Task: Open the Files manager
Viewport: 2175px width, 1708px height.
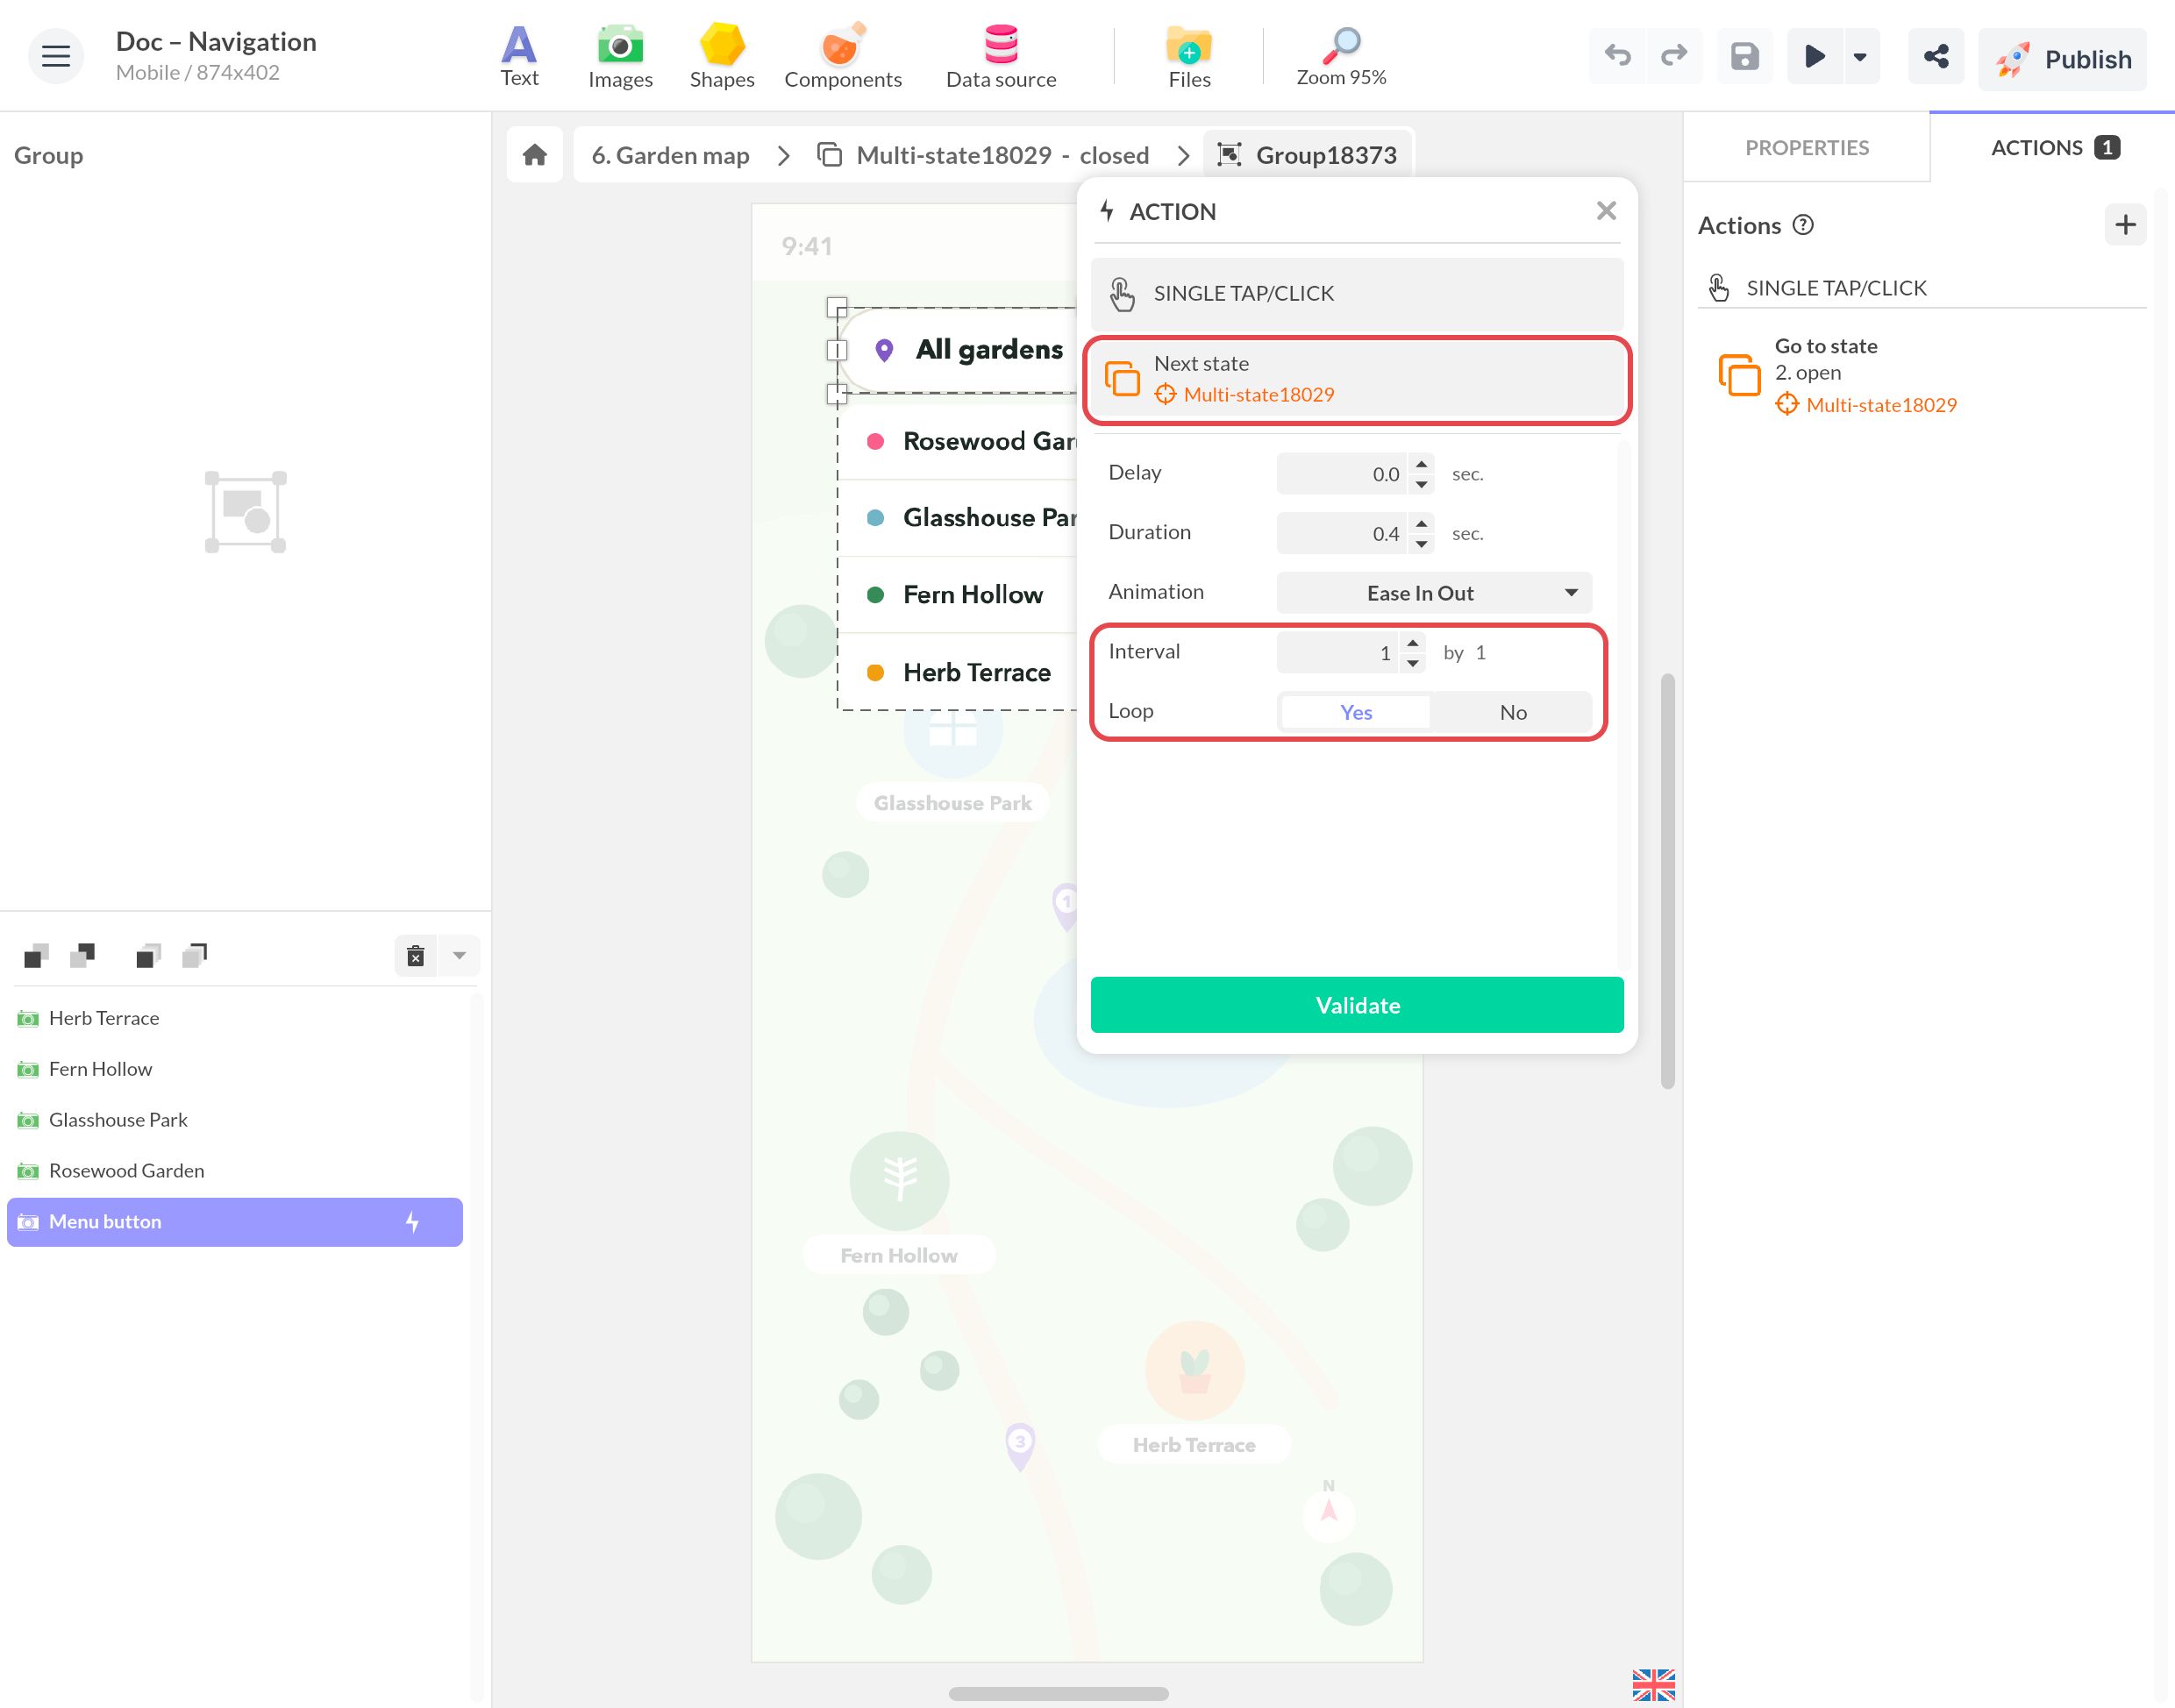Action: tap(1189, 57)
